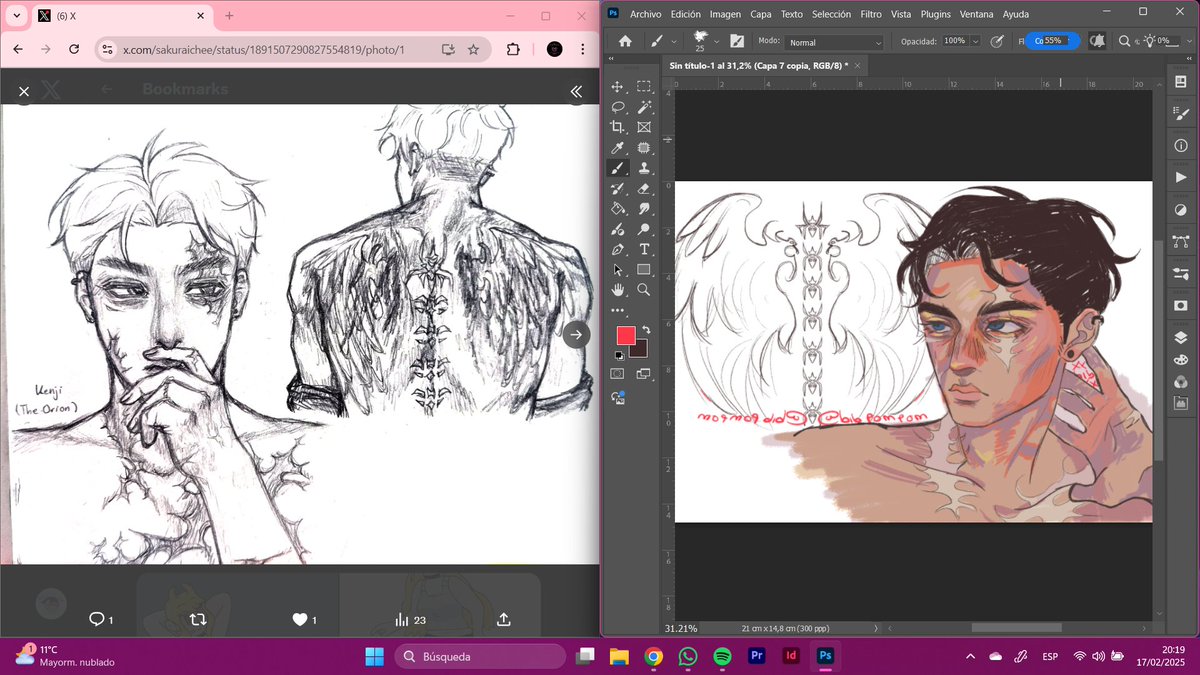Repost the X post
The height and width of the screenshot is (675, 1200).
click(x=198, y=620)
